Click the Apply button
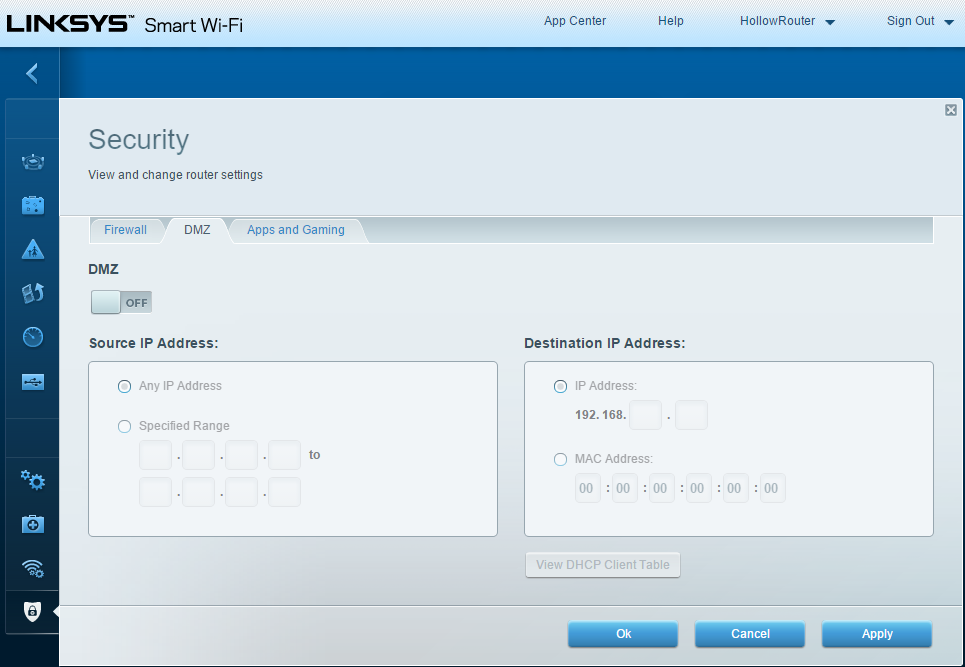The width and height of the screenshot is (965, 667). click(876, 634)
